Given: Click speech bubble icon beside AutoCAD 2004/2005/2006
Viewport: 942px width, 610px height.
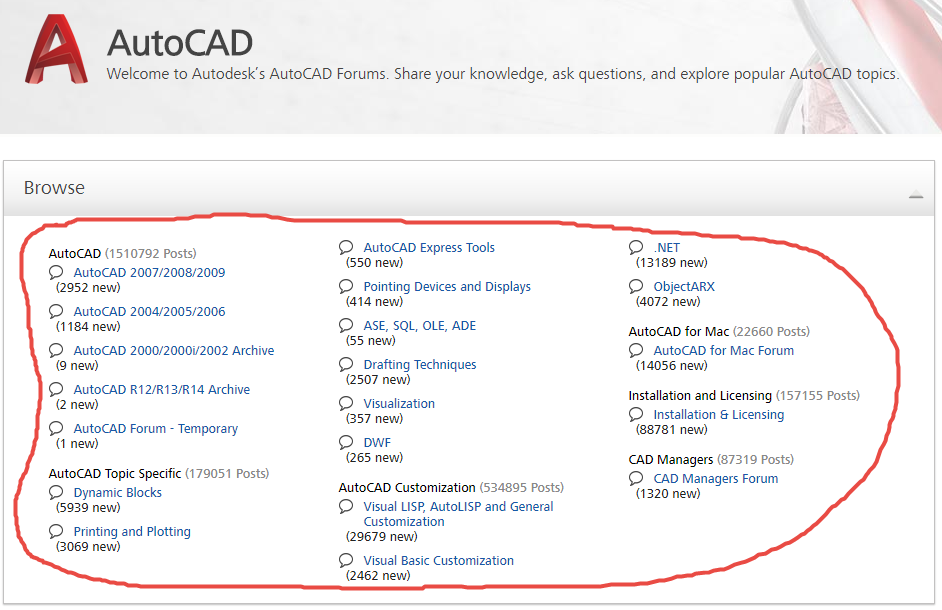Looking at the screenshot, I should (x=56, y=311).
